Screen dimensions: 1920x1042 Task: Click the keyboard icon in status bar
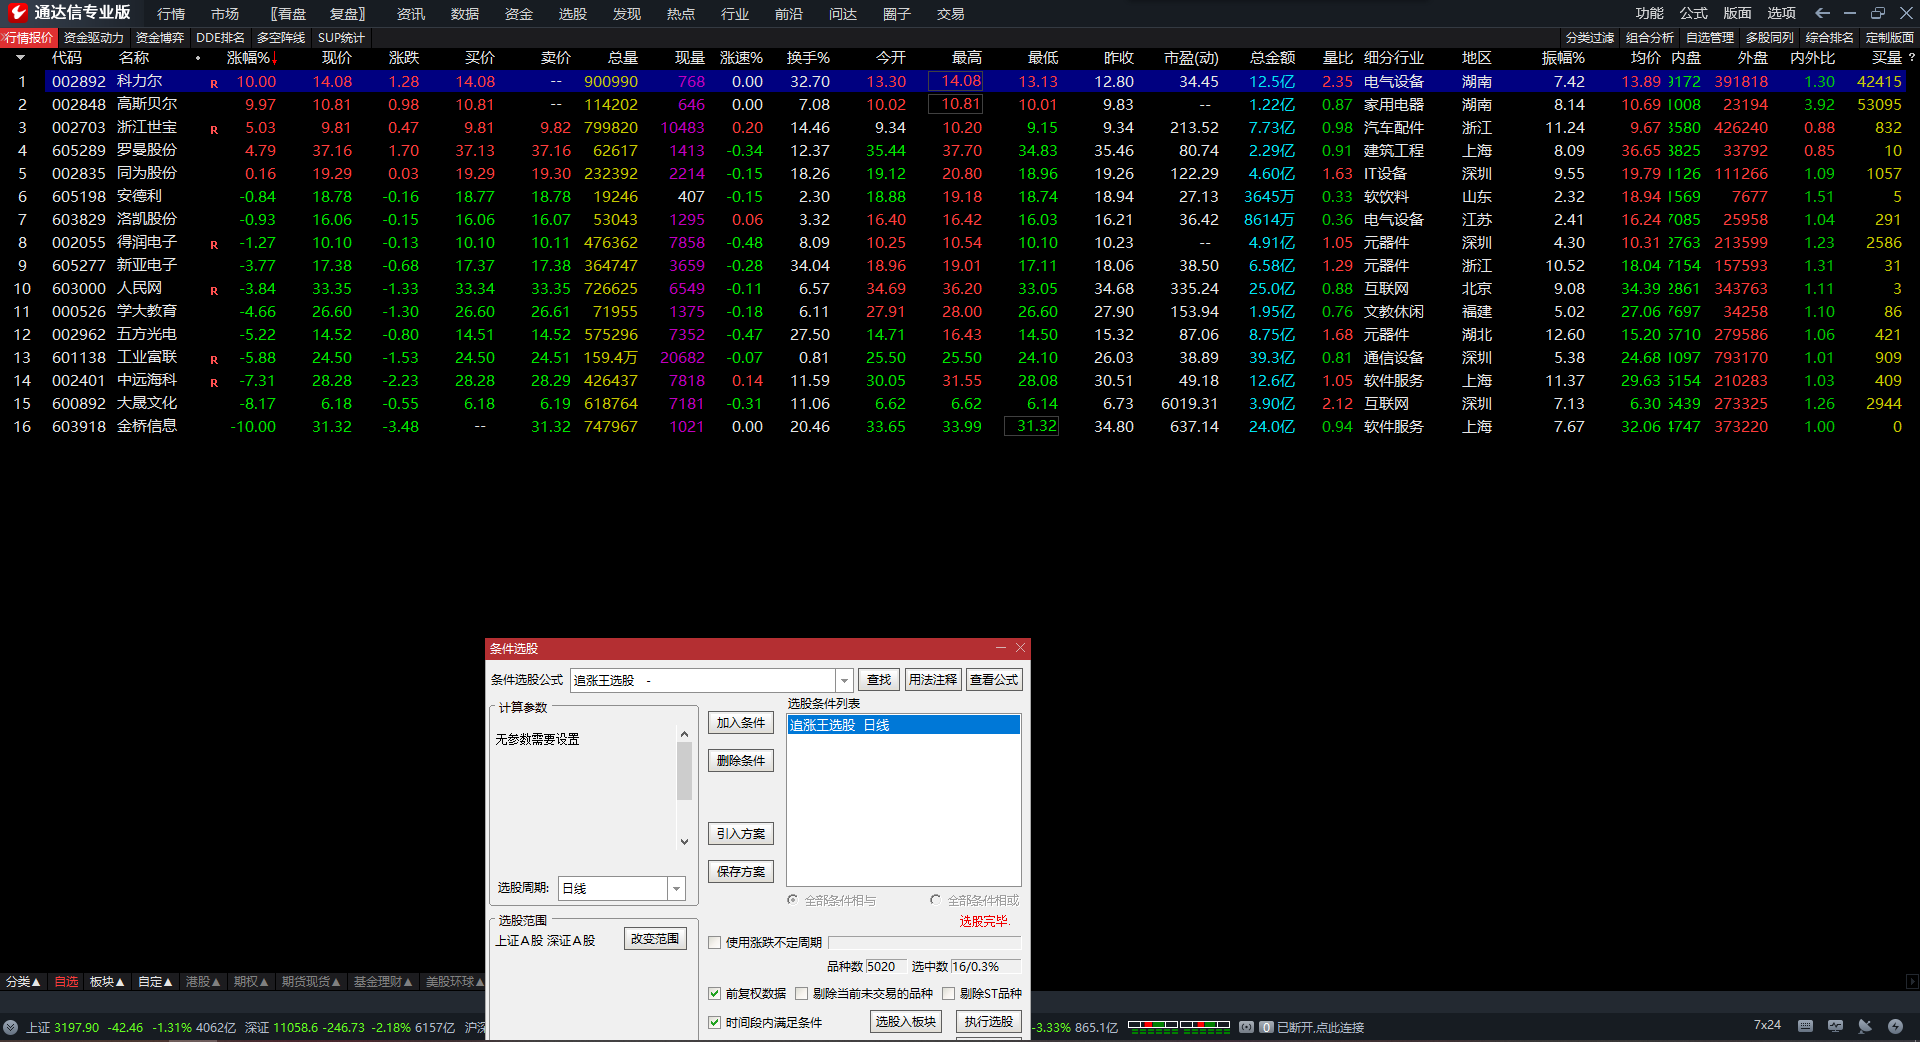point(1805,1026)
